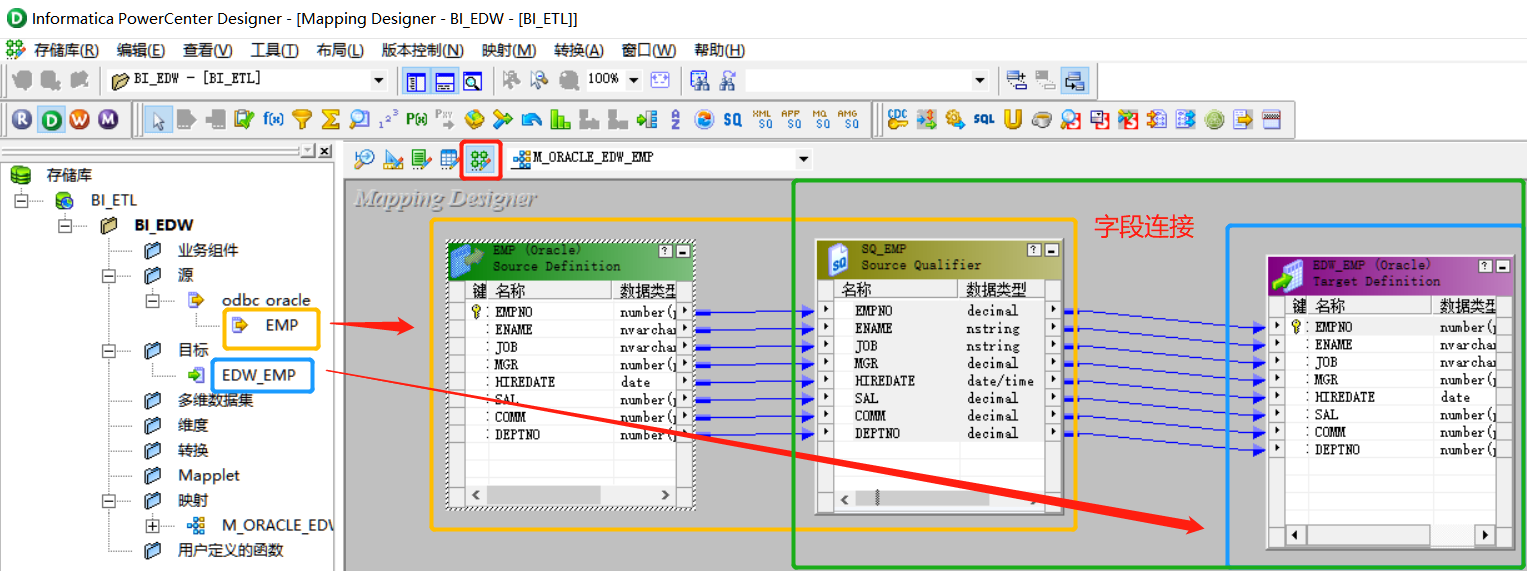Image resolution: width=1527 pixels, height=571 pixels.
Task: Choose the Union U transformation icon
Action: [x=1013, y=120]
